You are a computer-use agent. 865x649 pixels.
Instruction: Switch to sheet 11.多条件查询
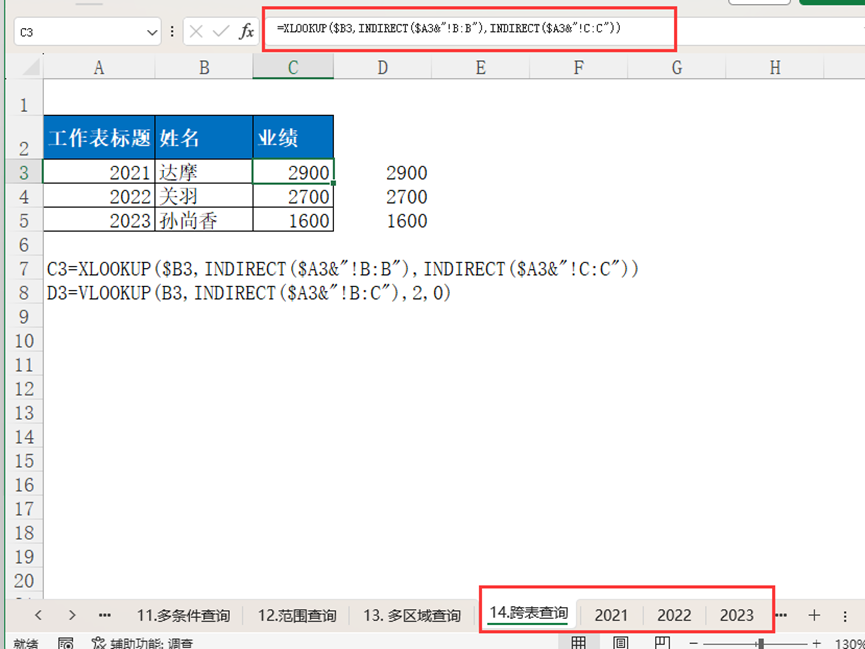tap(183, 615)
